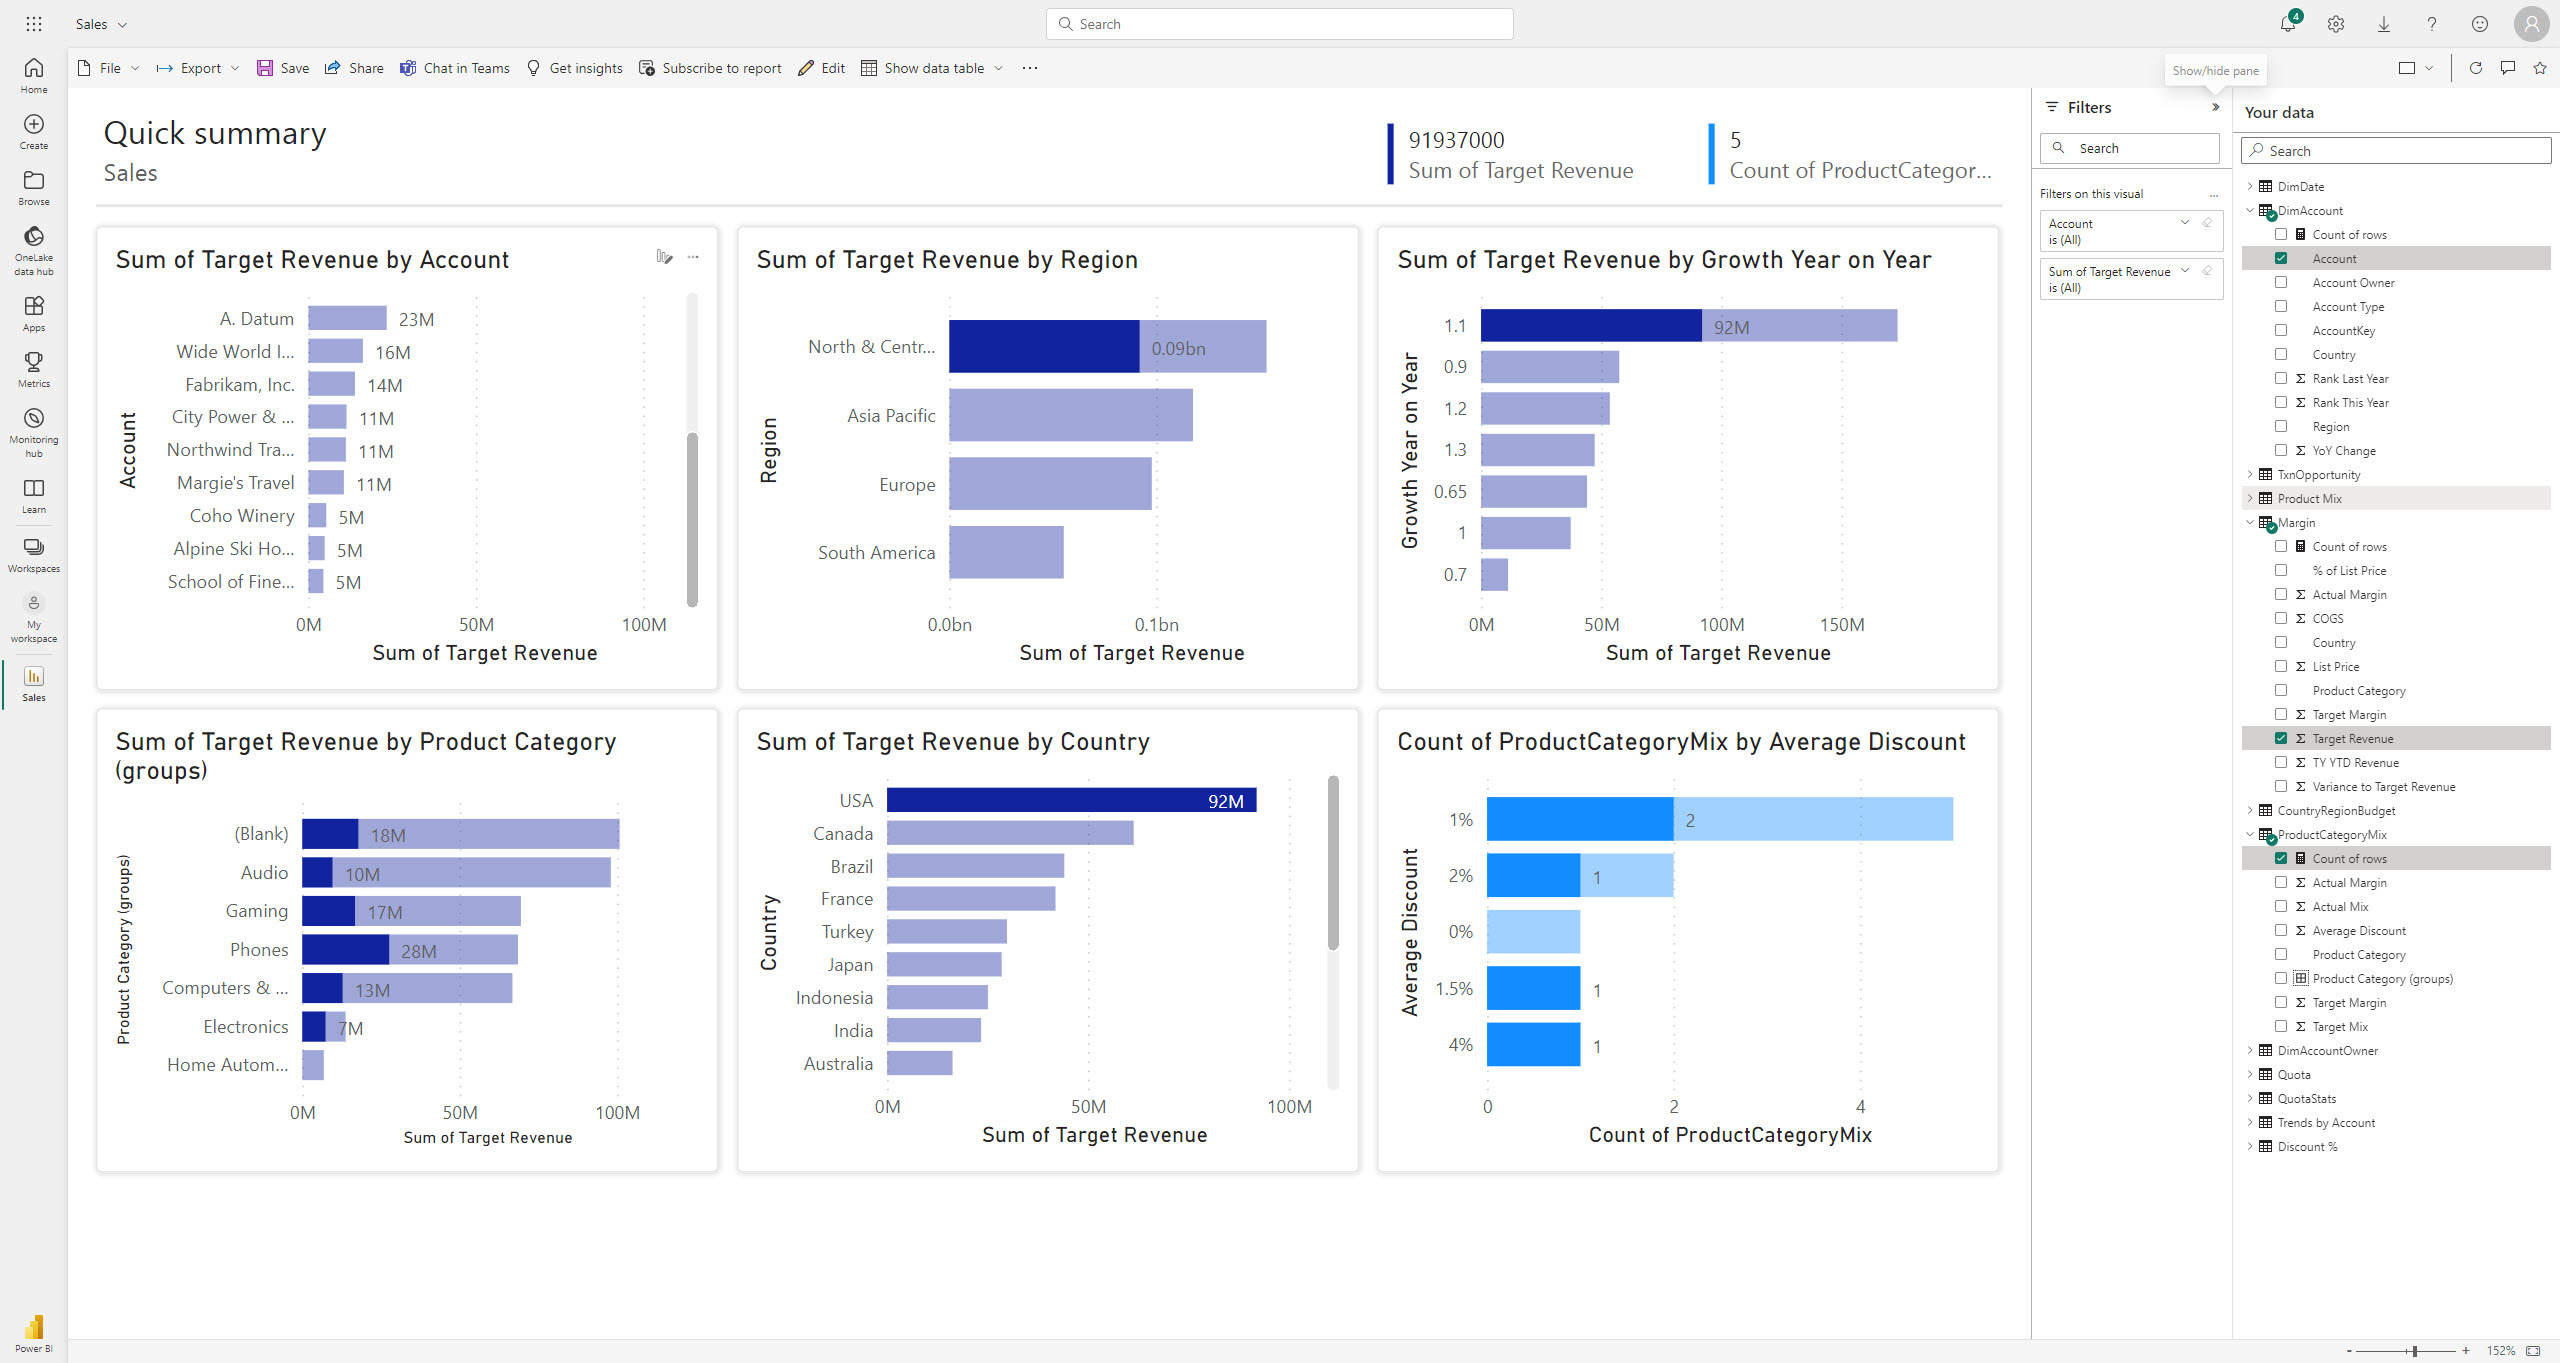Collapse the Filters pane arrow
Image resolution: width=2560 pixels, height=1363 pixels.
click(x=2216, y=107)
